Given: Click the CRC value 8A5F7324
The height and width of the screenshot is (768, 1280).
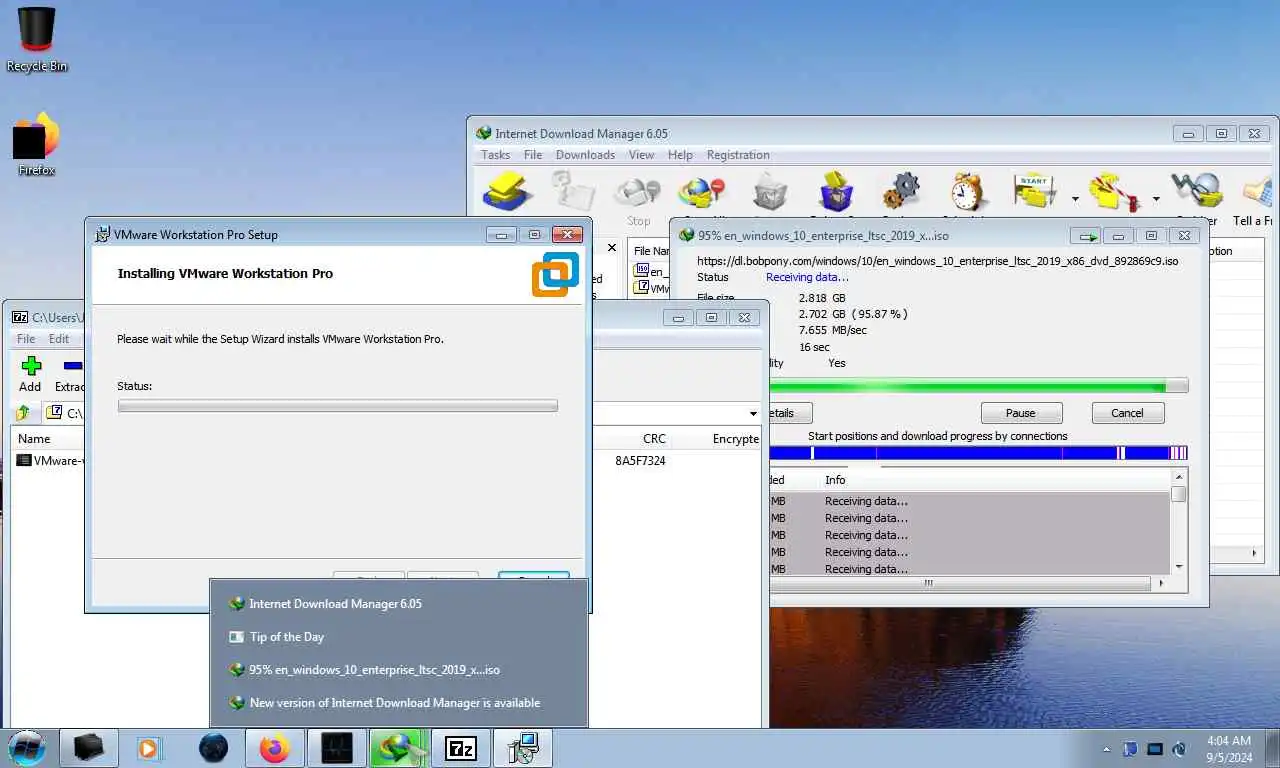Looking at the screenshot, I should pos(640,461).
